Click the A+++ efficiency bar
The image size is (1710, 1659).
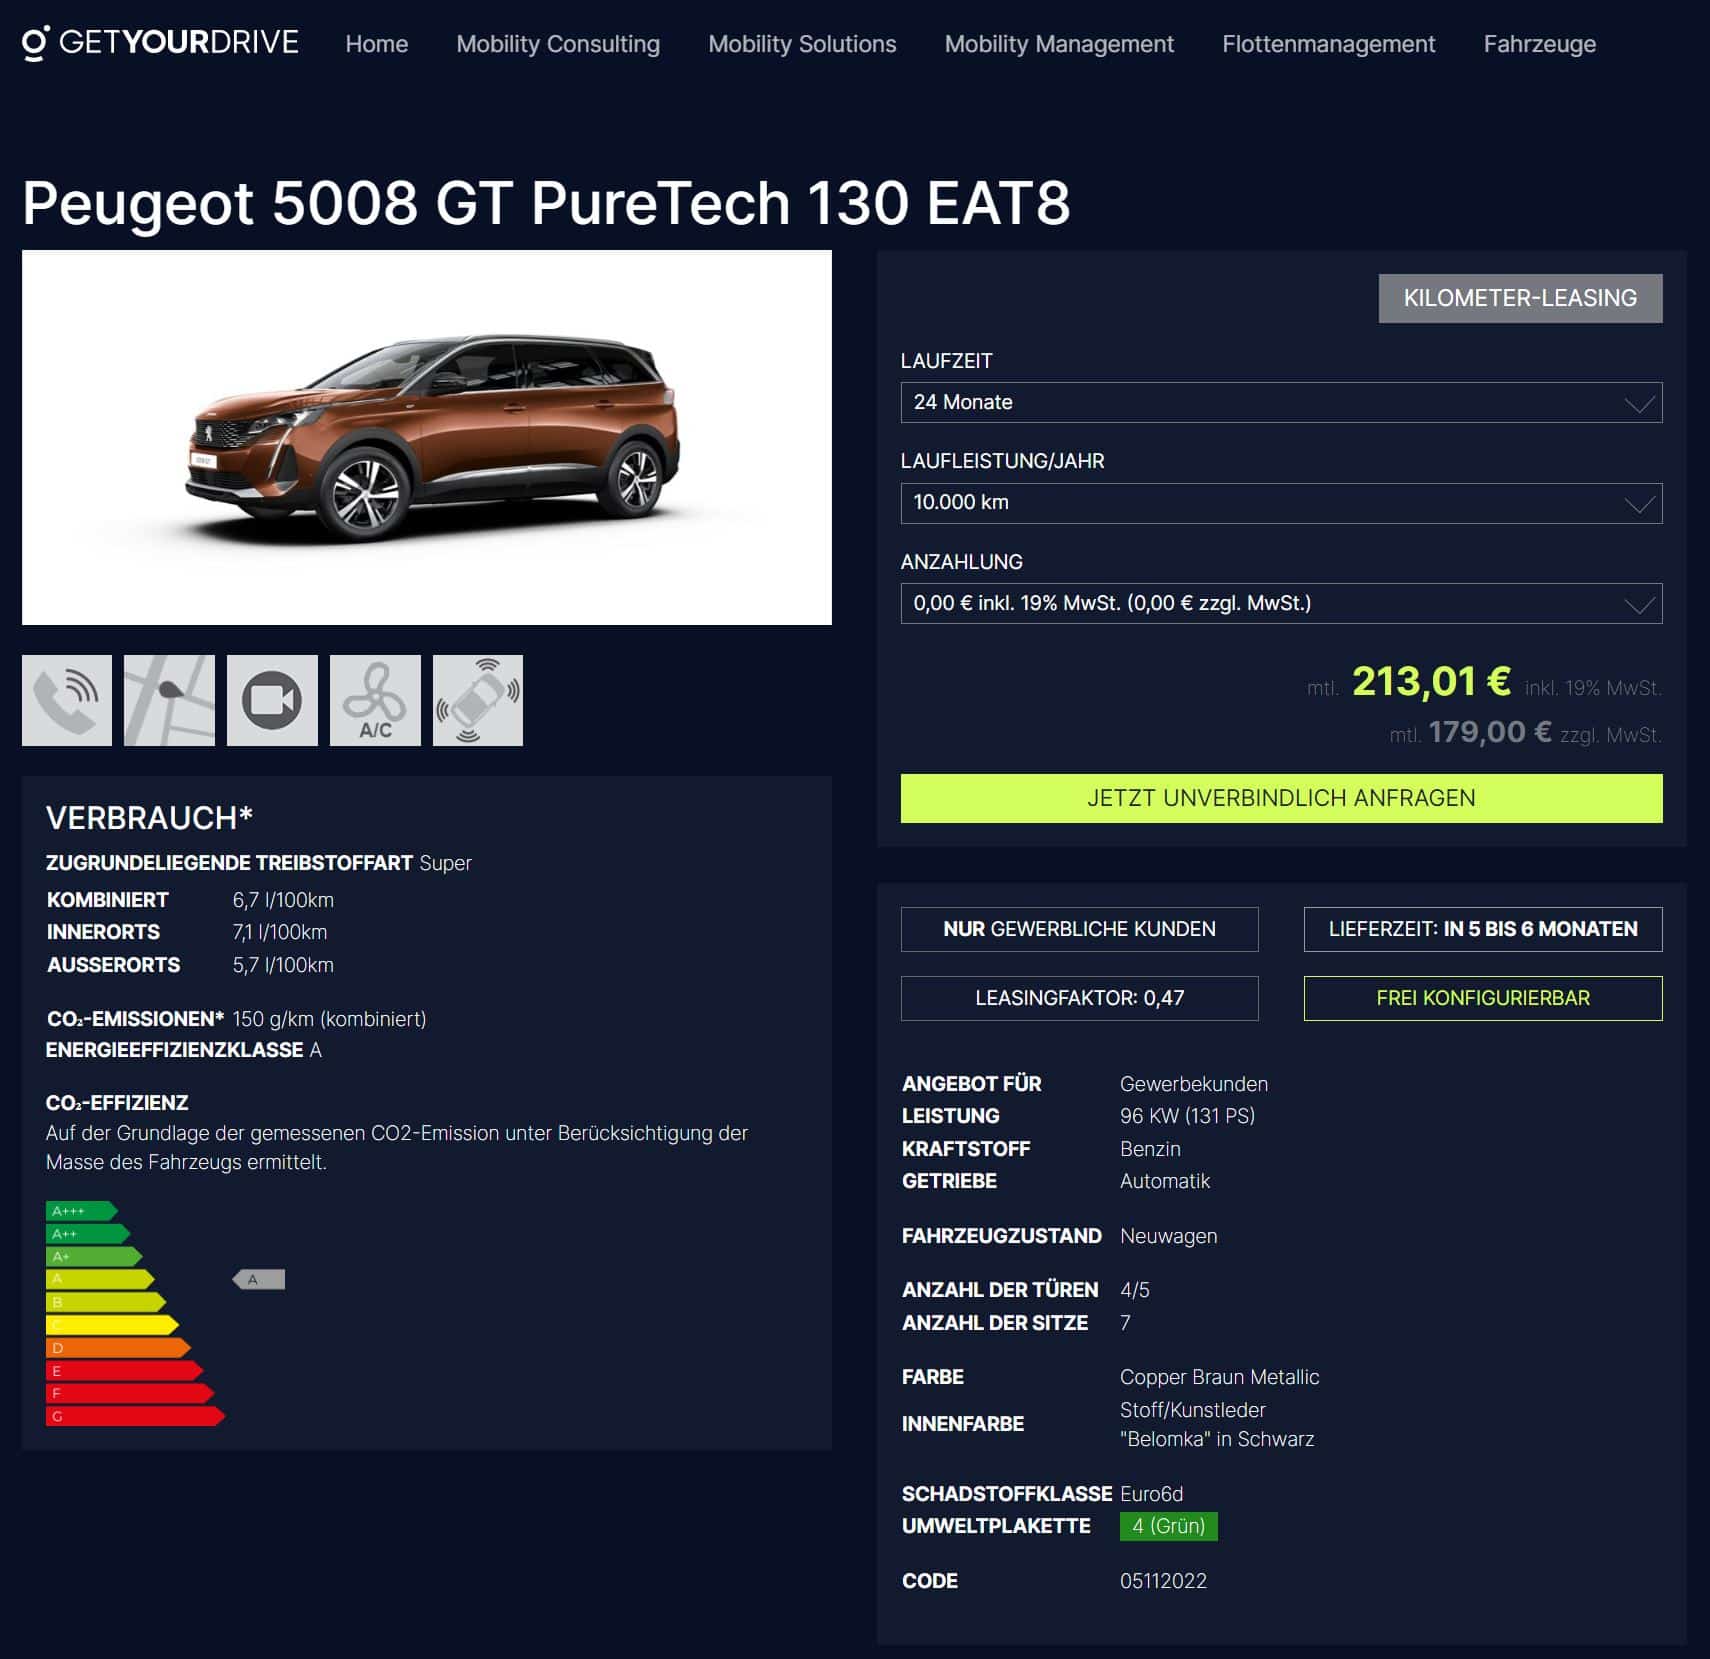(x=81, y=1211)
